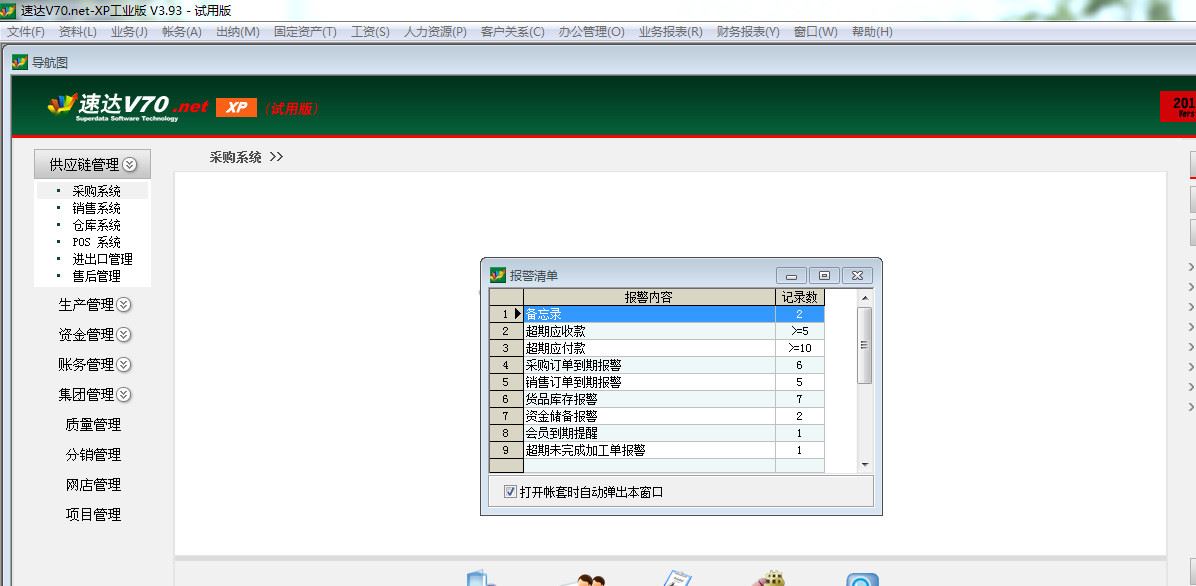Click row header number 5 in 报警清单
This screenshot has width=1196, height=586.
coord(506,382)
